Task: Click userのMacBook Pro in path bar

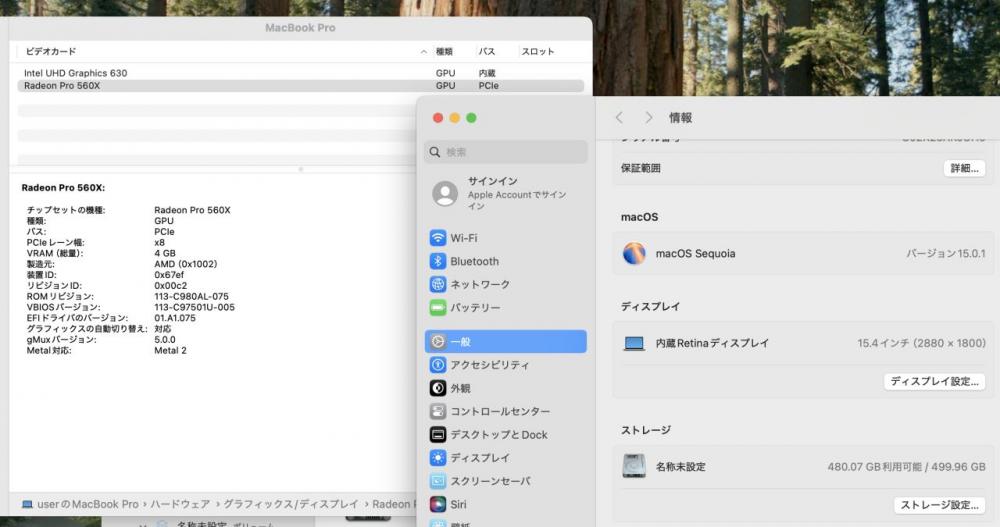Action: [87, 504]
